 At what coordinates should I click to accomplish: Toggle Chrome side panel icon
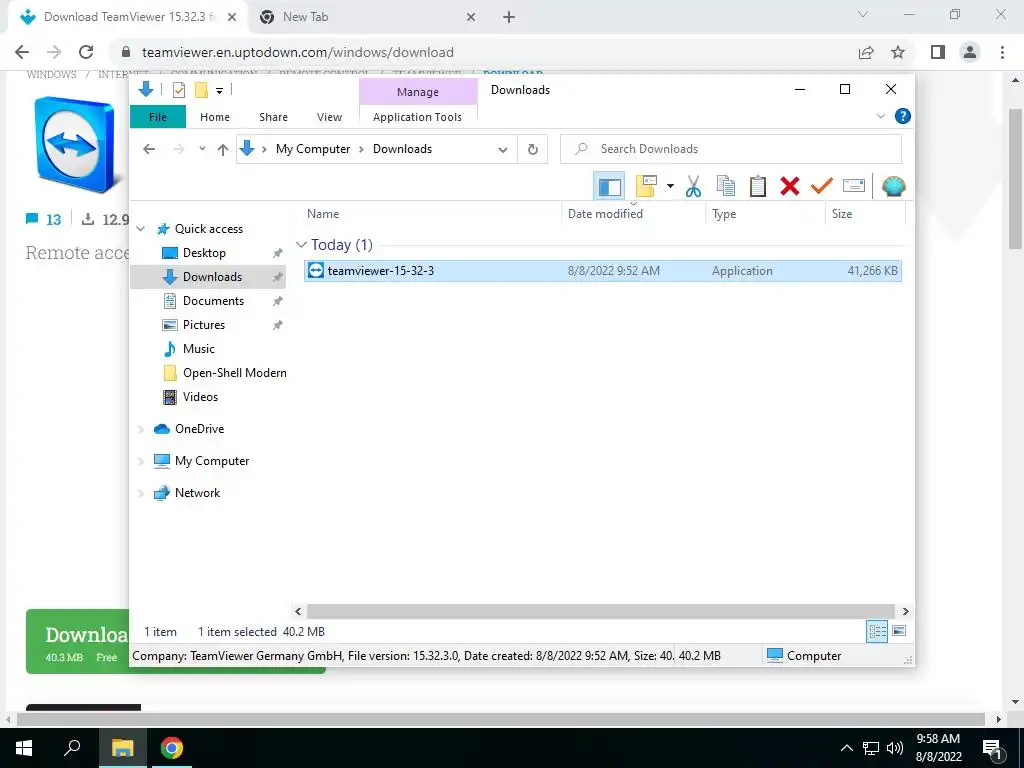click(938, 52)
